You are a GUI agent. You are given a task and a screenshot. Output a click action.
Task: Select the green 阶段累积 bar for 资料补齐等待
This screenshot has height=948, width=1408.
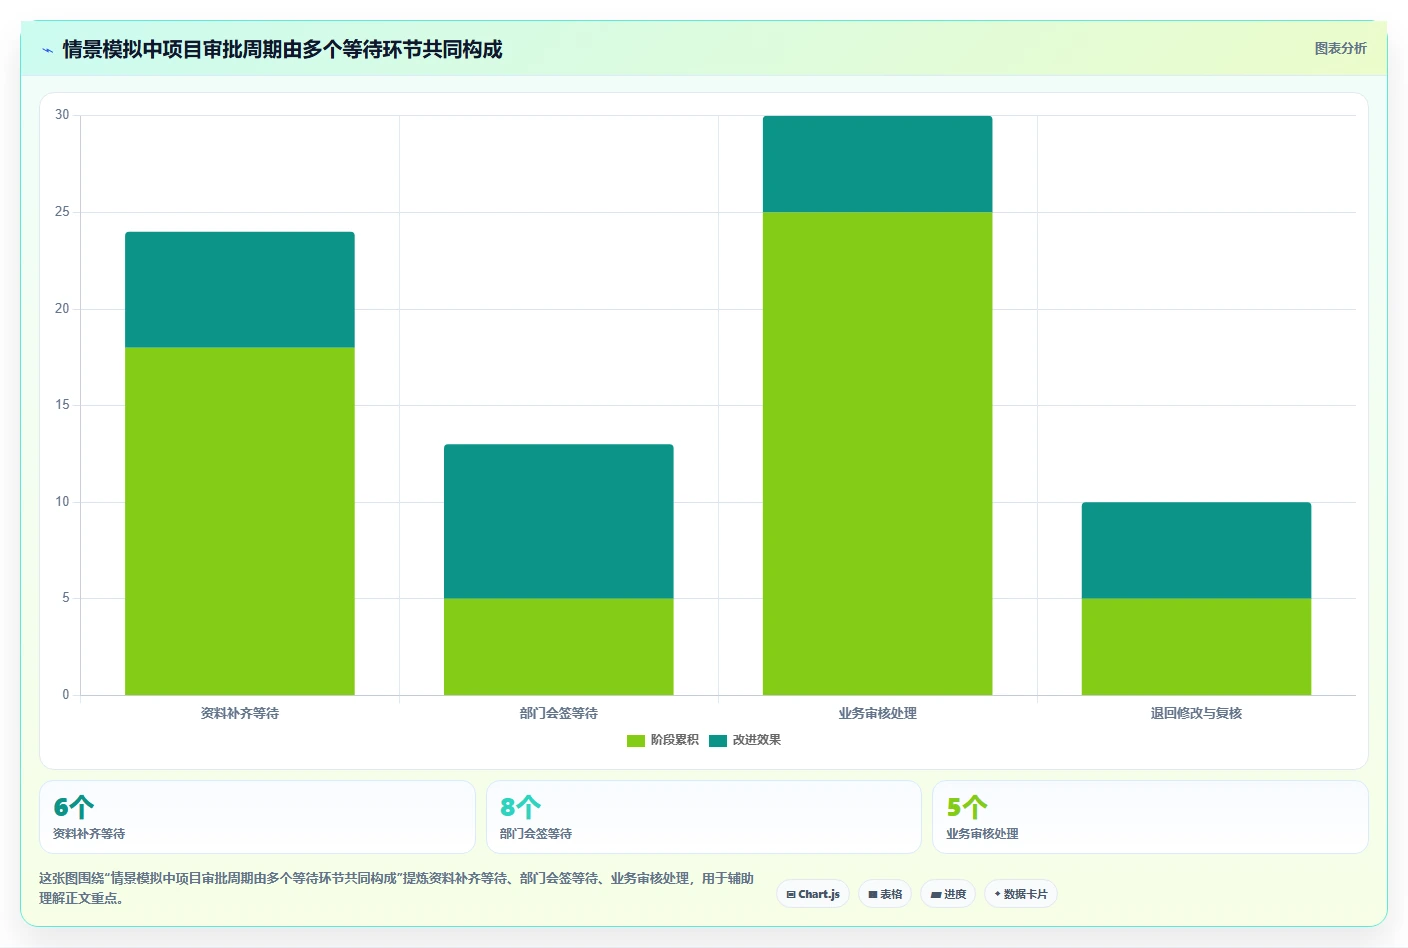[x=240, y=521]
